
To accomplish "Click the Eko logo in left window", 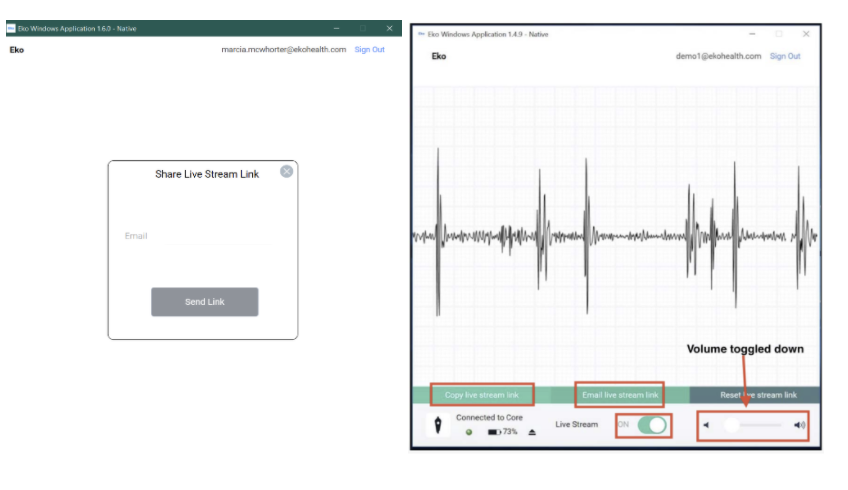I will (x=16, y=50).
